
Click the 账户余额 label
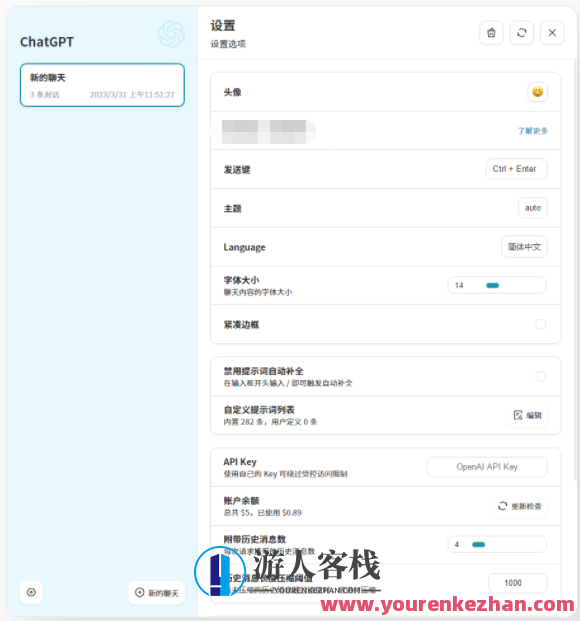(x=241, y=501)
